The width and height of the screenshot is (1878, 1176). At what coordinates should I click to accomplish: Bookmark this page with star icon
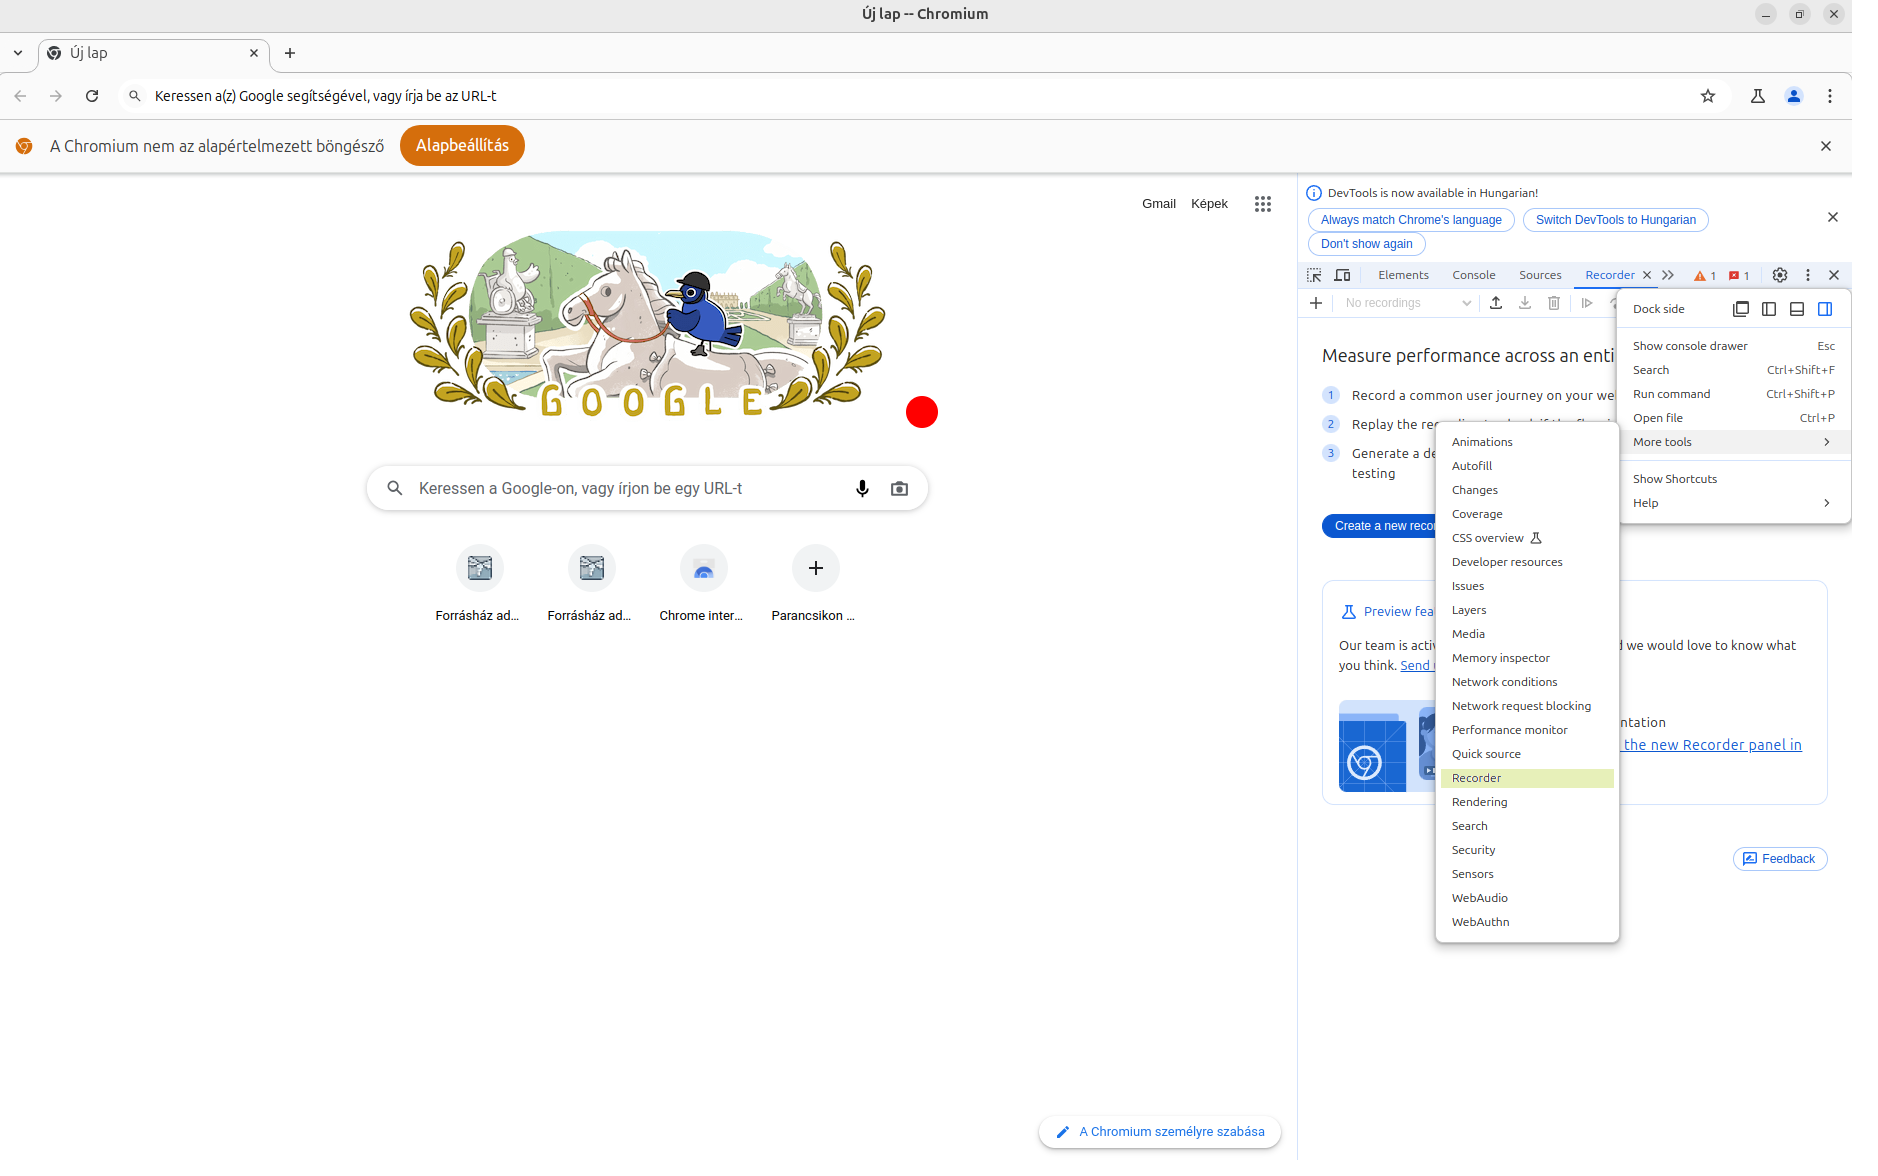click(x=1708, y=96)
